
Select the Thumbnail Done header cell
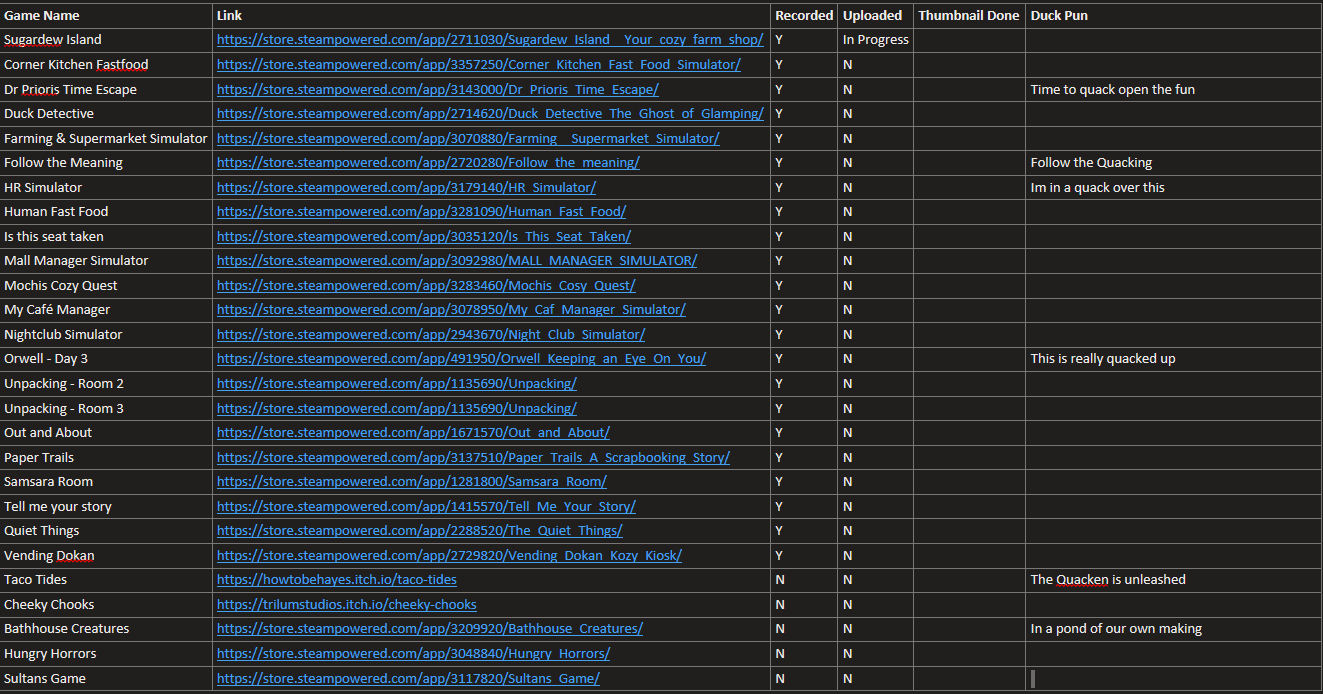pyautogui.click(x=968, y=16)
